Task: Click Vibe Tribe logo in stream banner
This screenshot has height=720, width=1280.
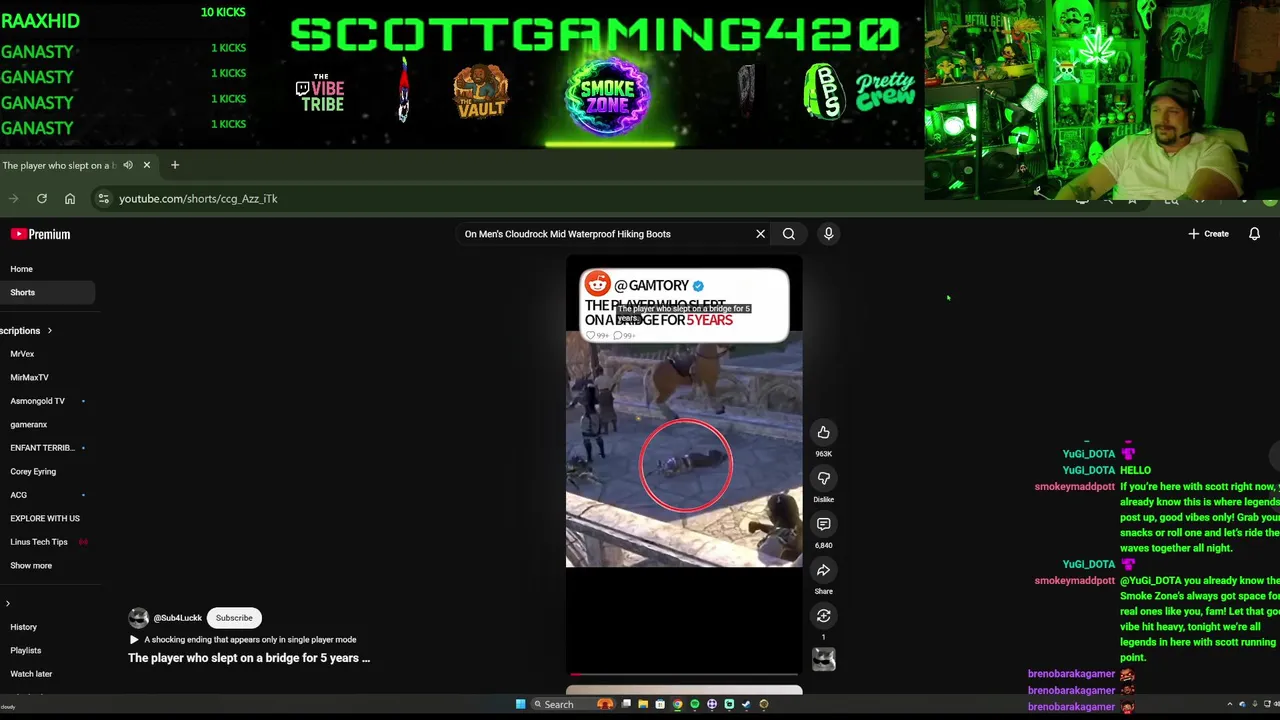Action: click(320, 92)
